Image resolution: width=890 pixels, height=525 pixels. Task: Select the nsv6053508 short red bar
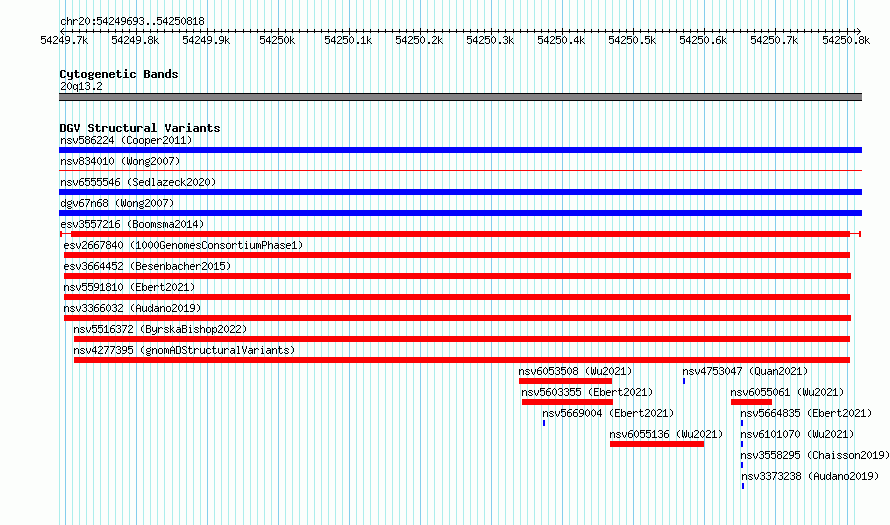565,381
